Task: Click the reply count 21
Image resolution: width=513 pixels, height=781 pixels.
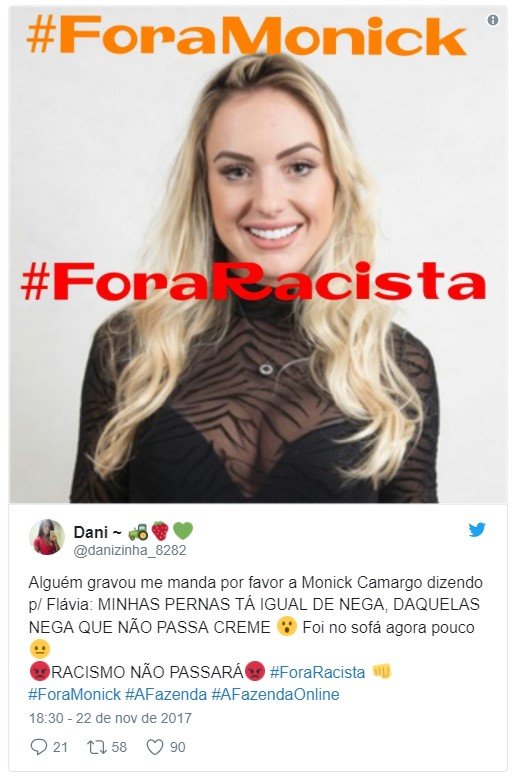Action: (60, 747)
